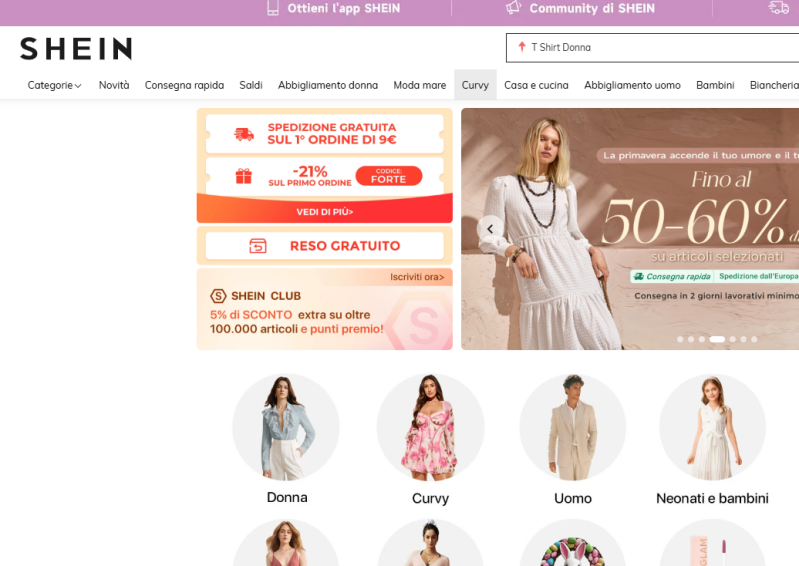Click the gift box icon on -21% coupon
This screenshot has width=799, height=566.
(244, 176)
